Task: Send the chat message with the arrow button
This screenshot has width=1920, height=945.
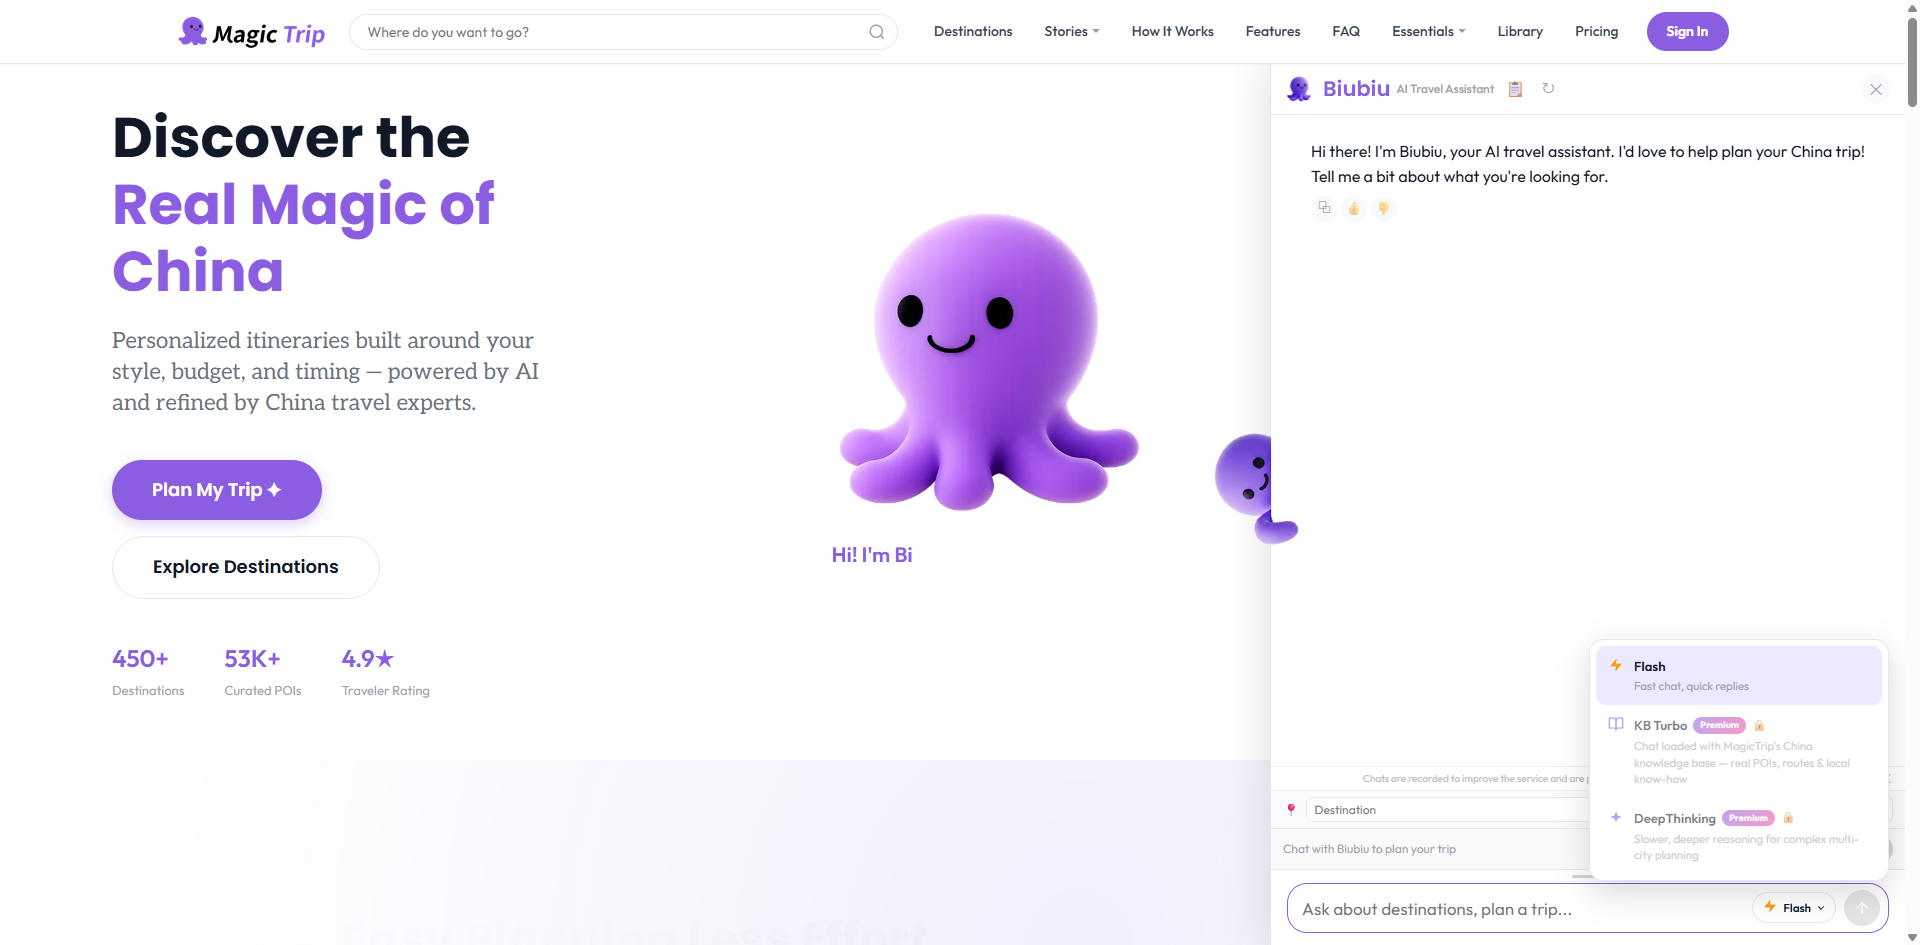Action: (x=1862, y=908)
